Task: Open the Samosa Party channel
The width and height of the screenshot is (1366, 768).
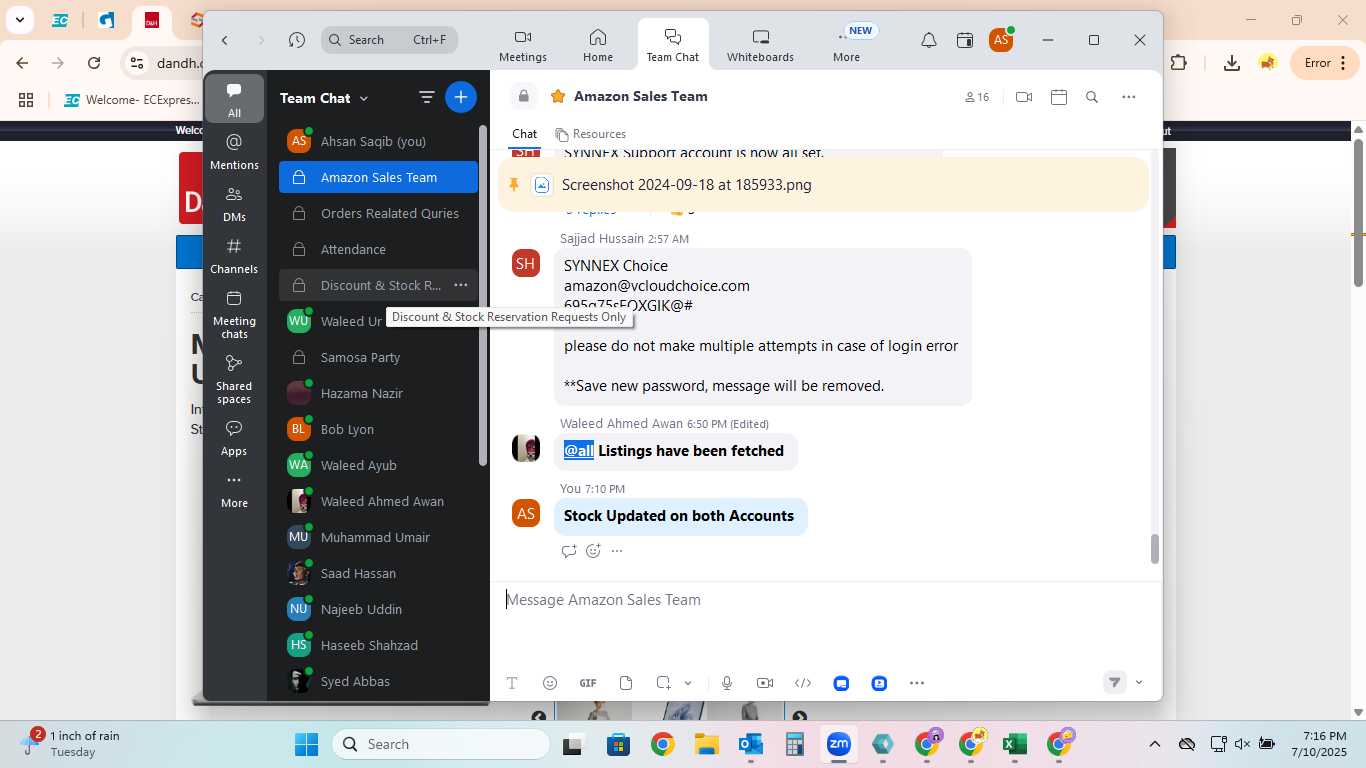Action: [378, 357]
